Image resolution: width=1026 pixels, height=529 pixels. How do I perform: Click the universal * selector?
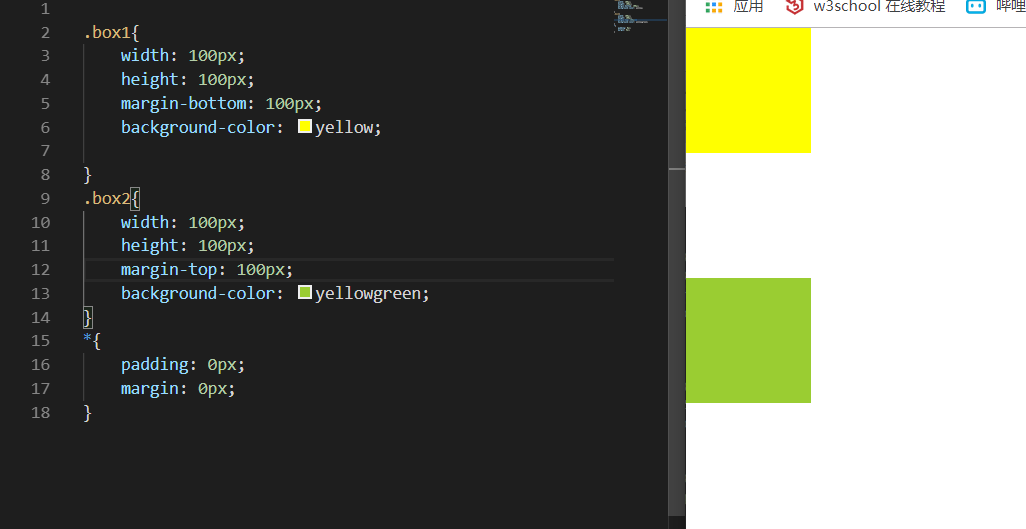point(88,340)
